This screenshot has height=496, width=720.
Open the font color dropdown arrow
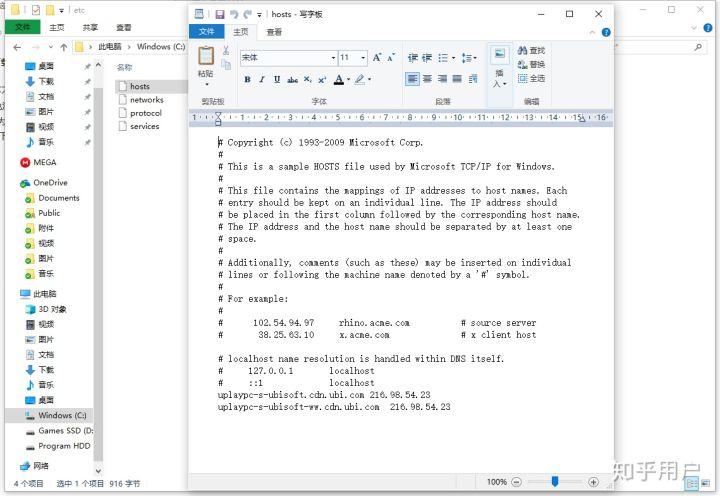(349, 79)
